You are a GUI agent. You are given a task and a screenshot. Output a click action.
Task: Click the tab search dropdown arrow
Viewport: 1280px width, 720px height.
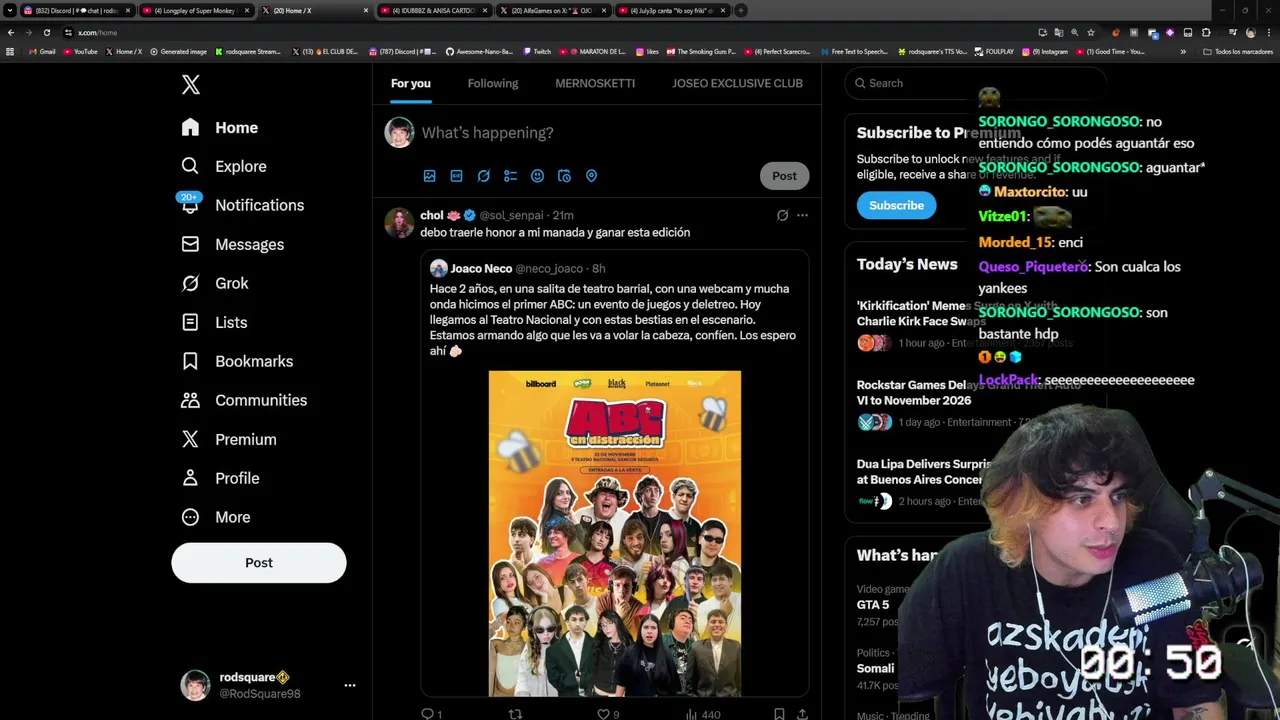10,10
